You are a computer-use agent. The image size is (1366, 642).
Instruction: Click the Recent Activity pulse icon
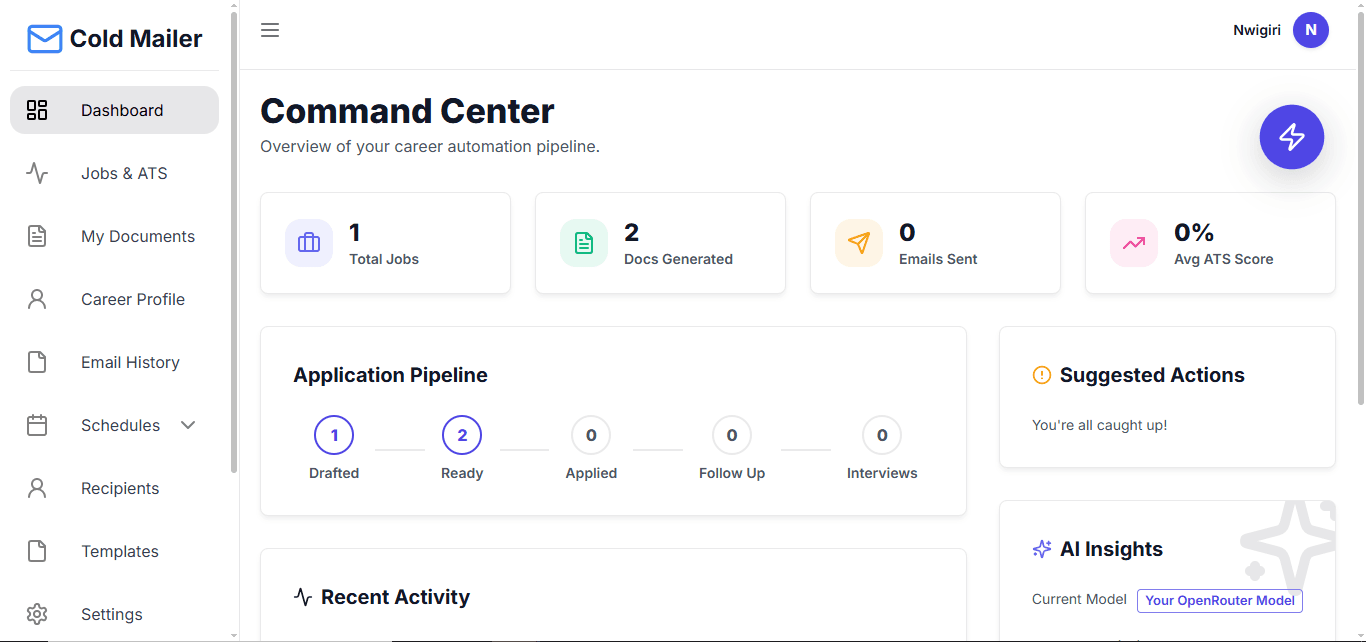point(303,597)
